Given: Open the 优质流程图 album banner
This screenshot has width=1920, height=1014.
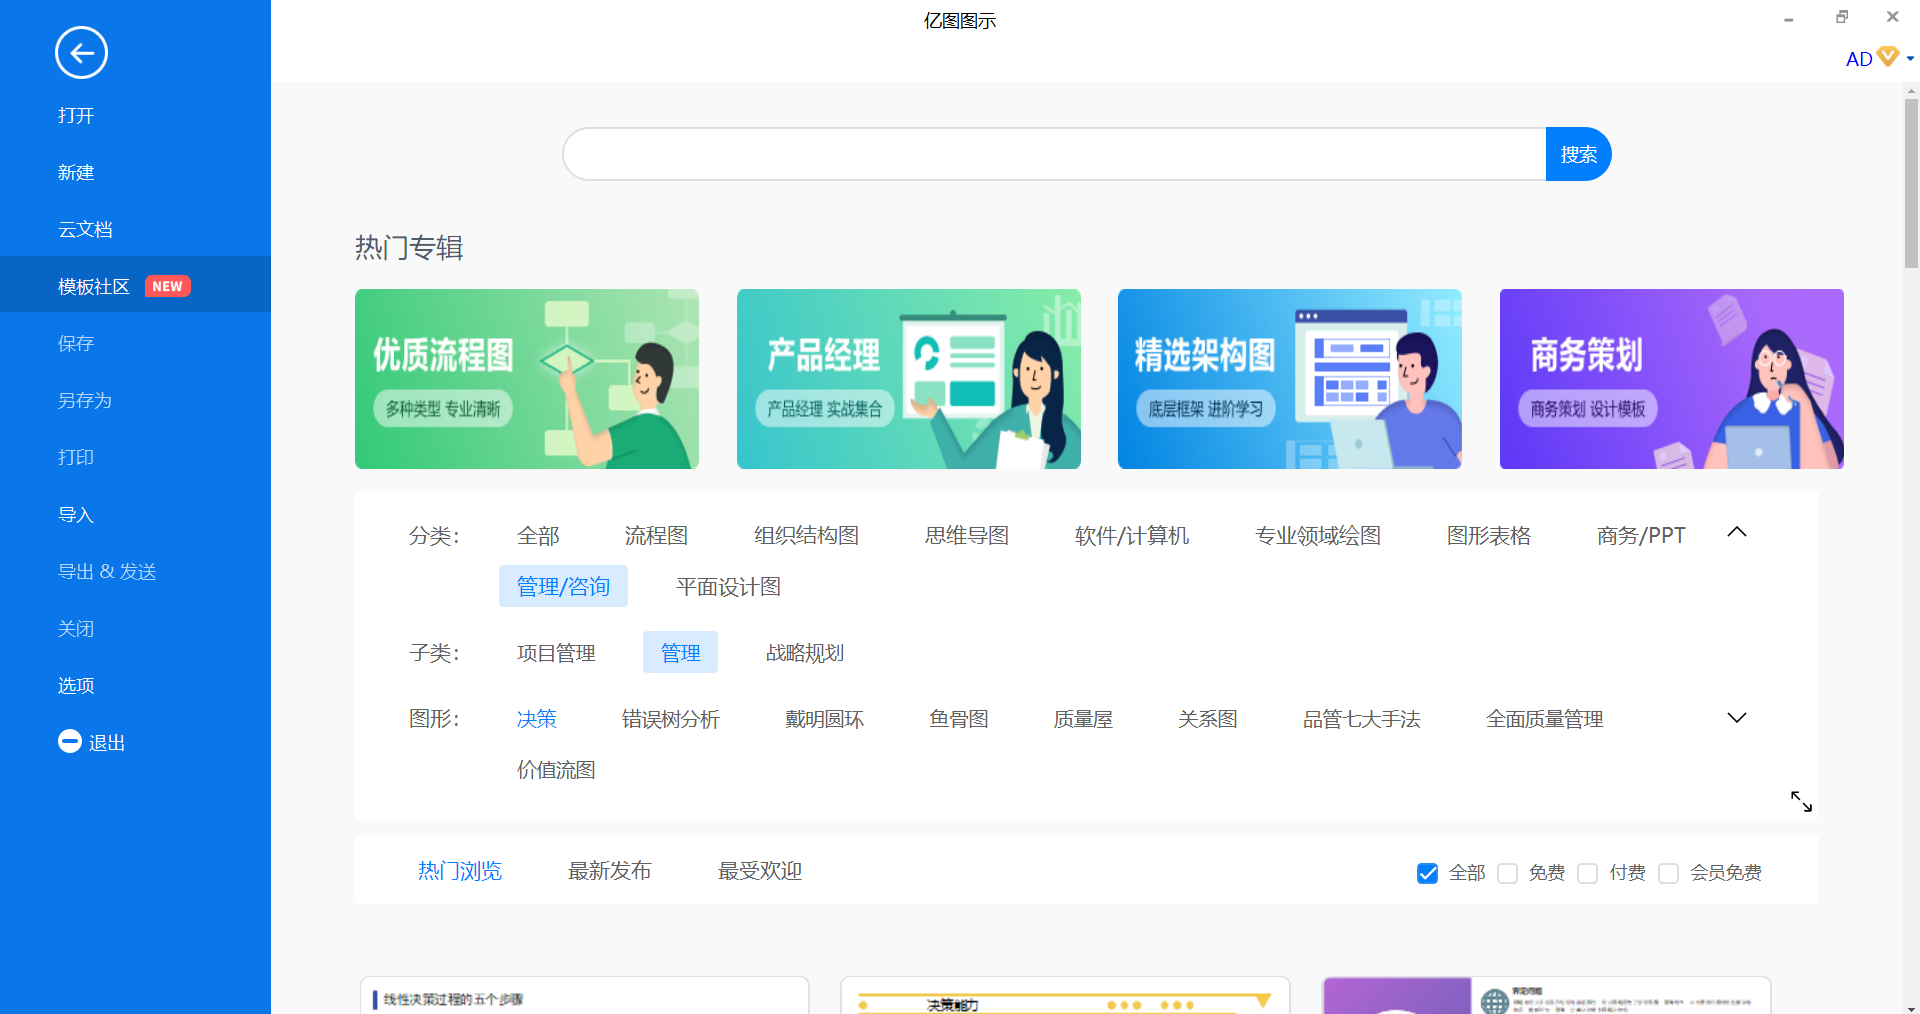Looking at the screenshot, I should click(527, 379).
